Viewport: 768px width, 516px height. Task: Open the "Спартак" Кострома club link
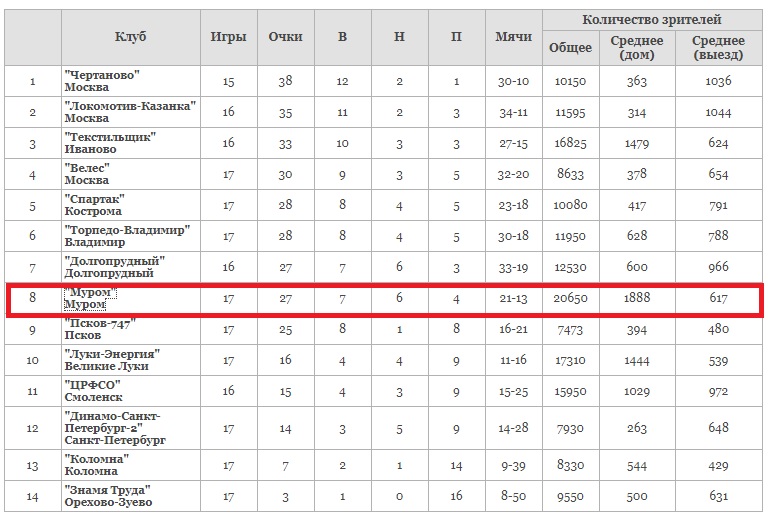(95, 205)
